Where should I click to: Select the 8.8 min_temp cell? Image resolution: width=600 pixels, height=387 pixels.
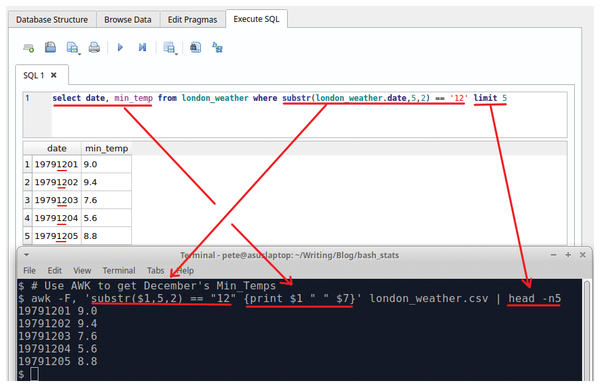tap(106, 236)
